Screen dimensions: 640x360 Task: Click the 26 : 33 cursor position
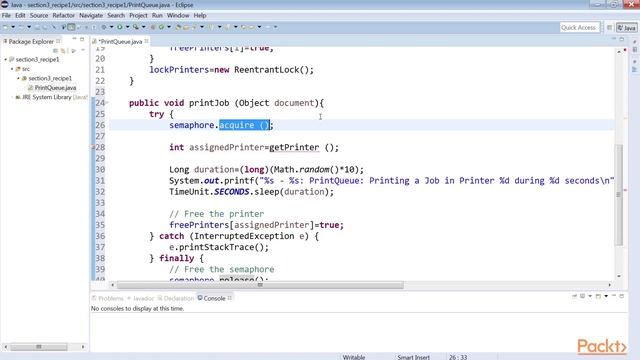(458, 357)
